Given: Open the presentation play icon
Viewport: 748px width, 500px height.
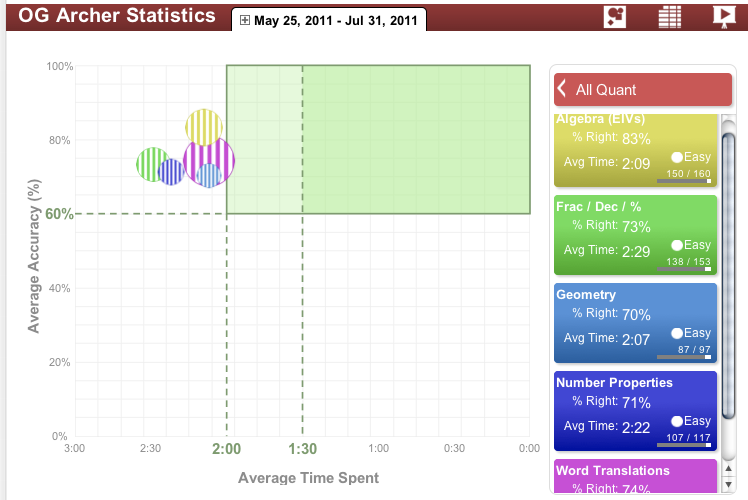Looking at the screenshot, I should pyautogui.click(x=724, y=17).
